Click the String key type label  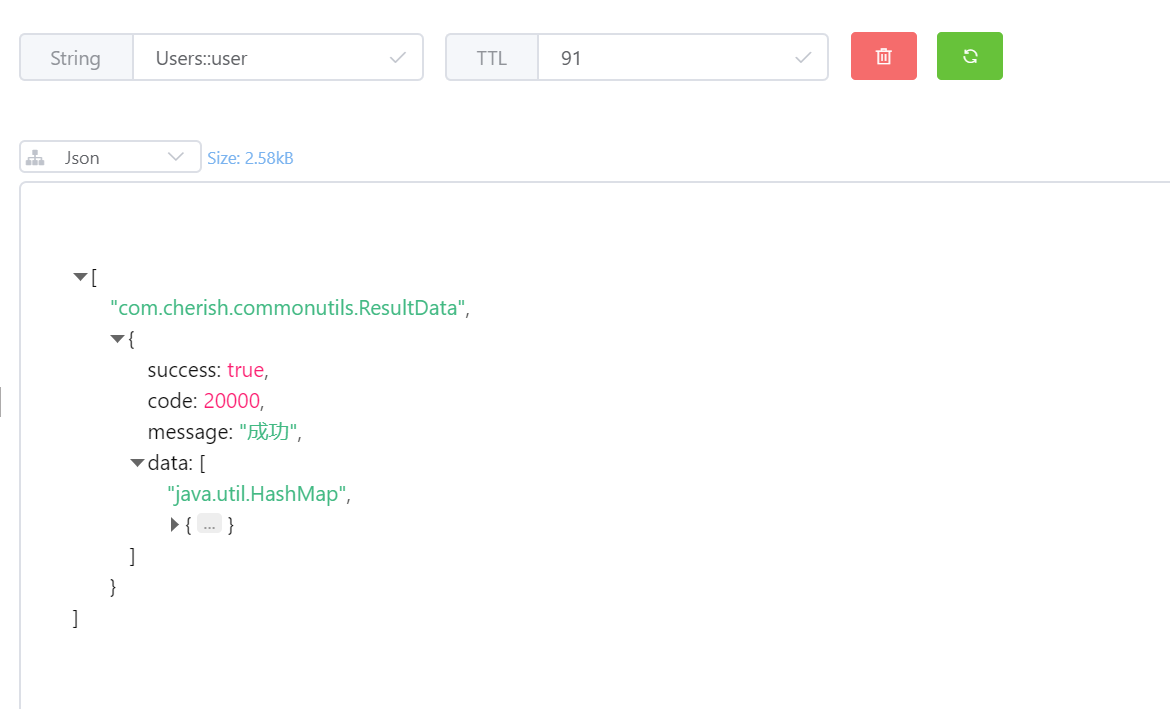pyautogui.click(x=76, y=58)
